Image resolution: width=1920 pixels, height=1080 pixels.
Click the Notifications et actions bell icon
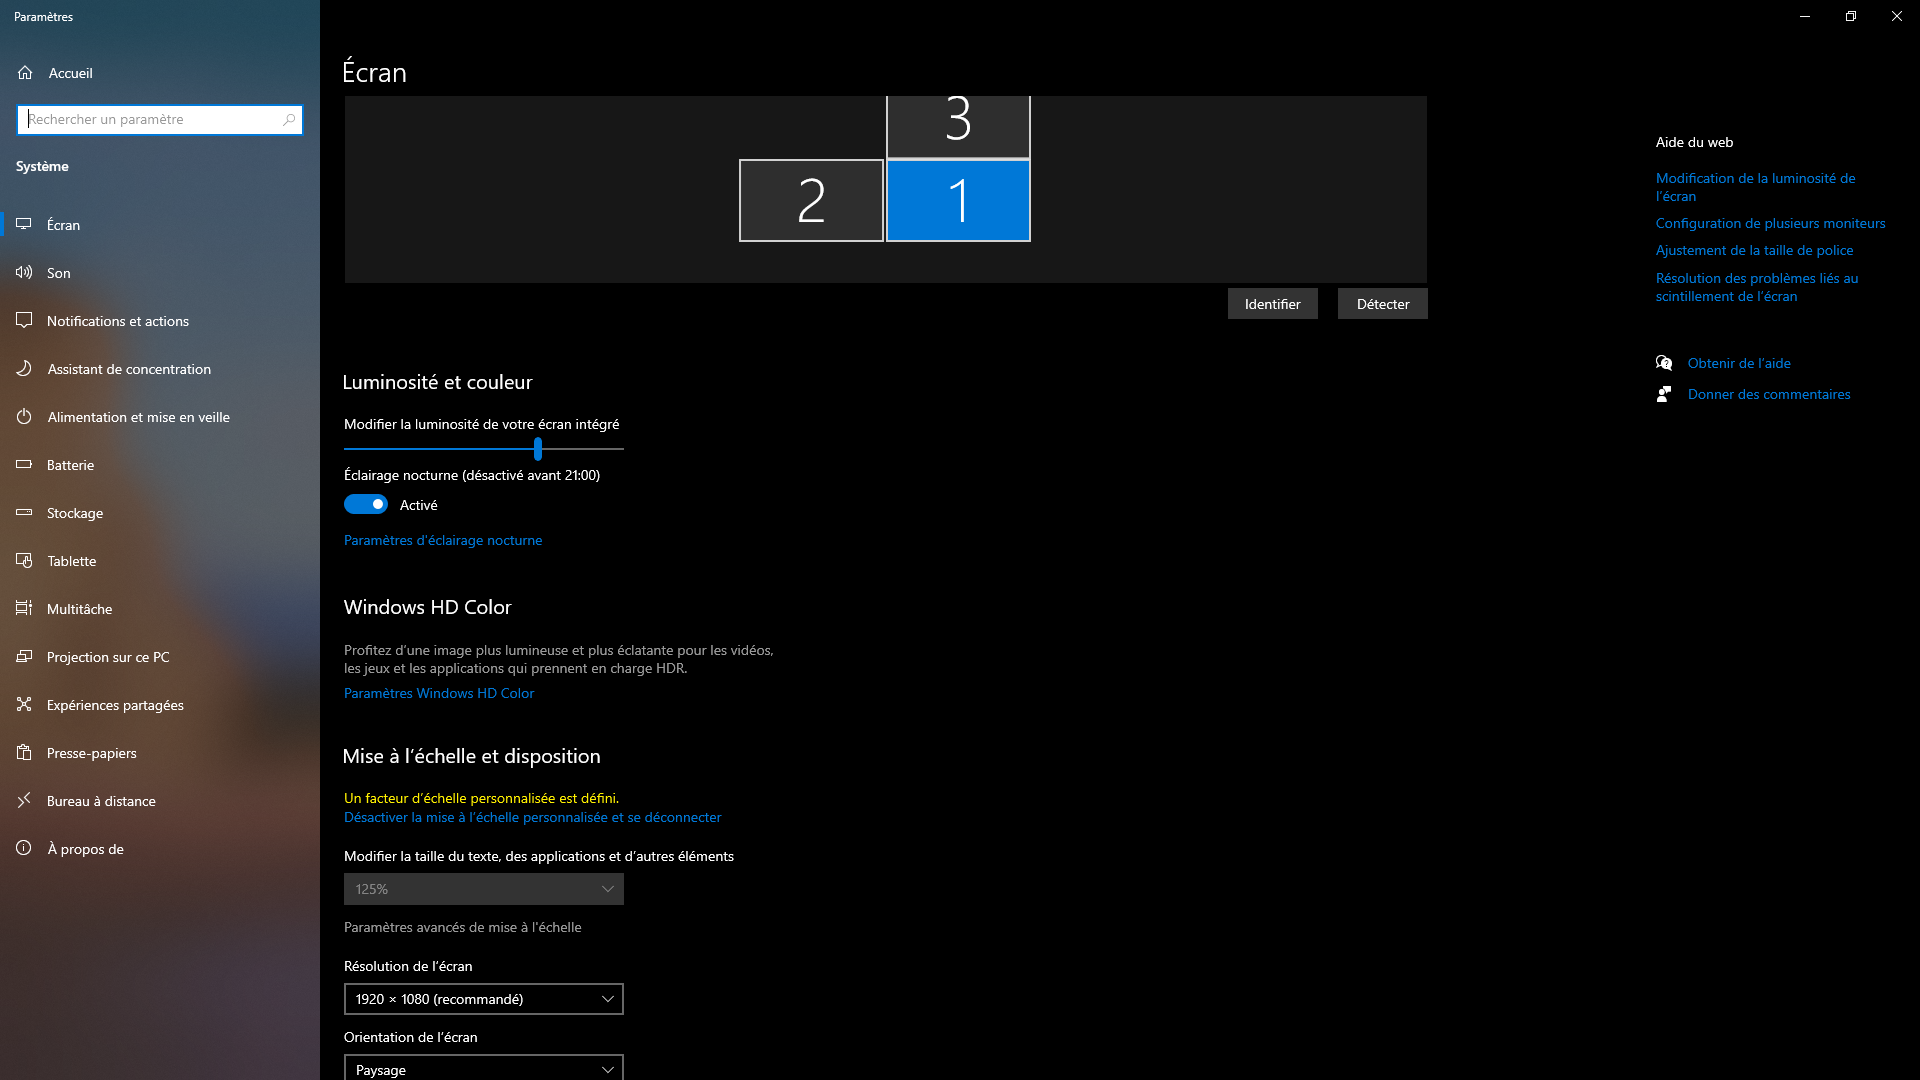24,320
